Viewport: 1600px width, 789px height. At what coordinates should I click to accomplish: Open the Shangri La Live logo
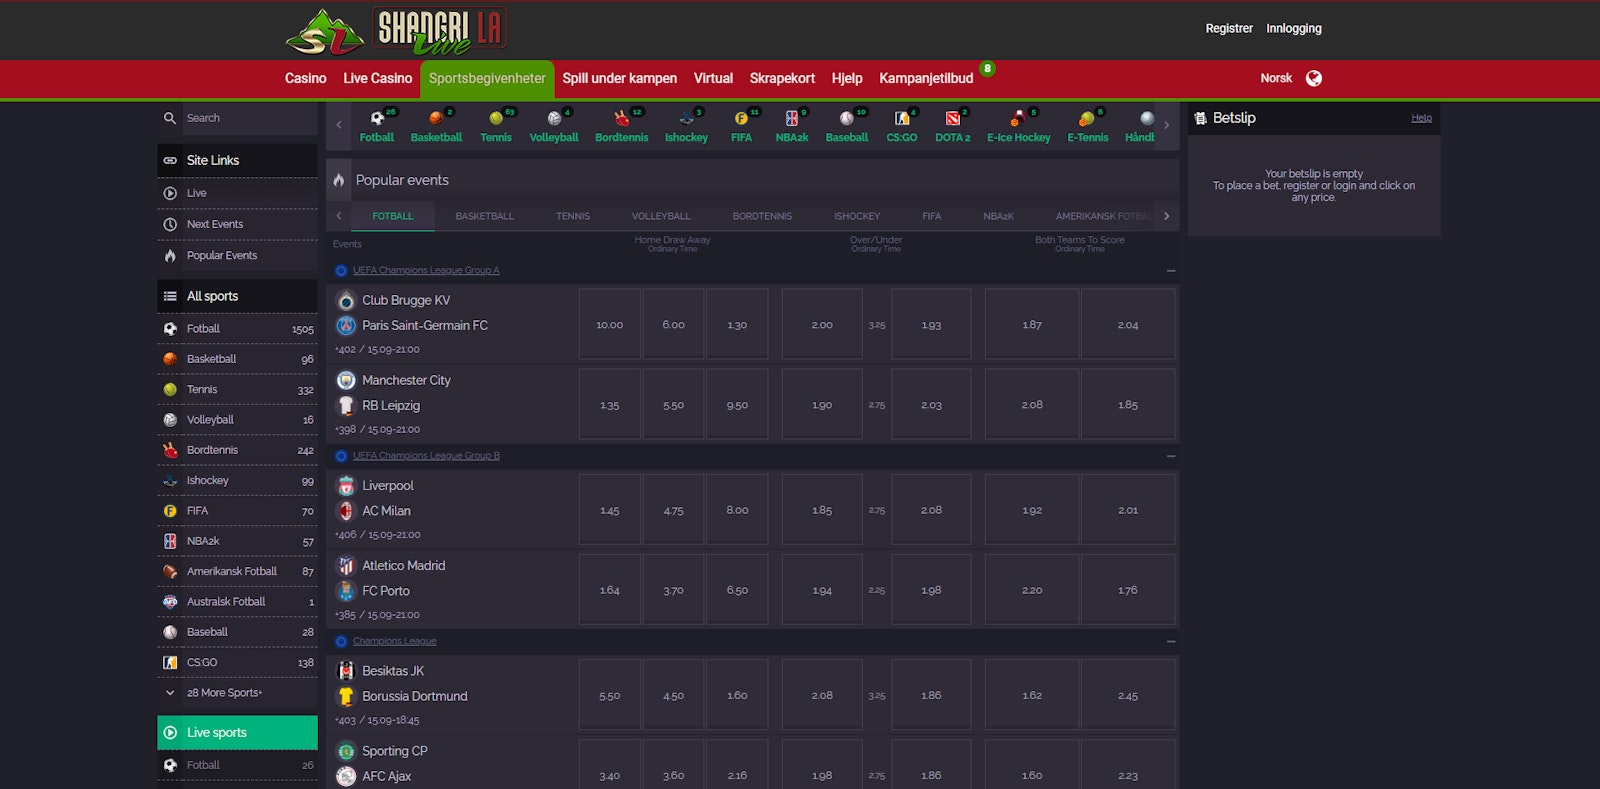tap(396, 31)
